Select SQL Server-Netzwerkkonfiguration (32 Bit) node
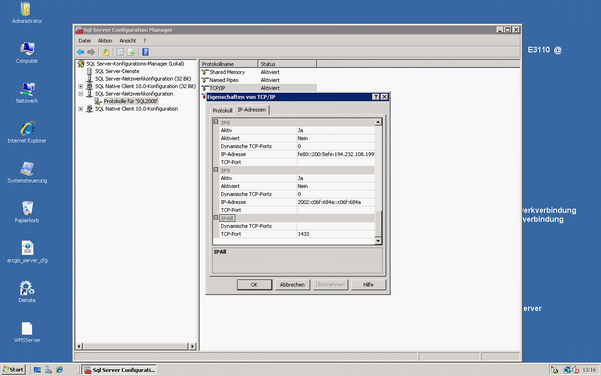This screenshot has height=376, width=601. pos(143,79)
